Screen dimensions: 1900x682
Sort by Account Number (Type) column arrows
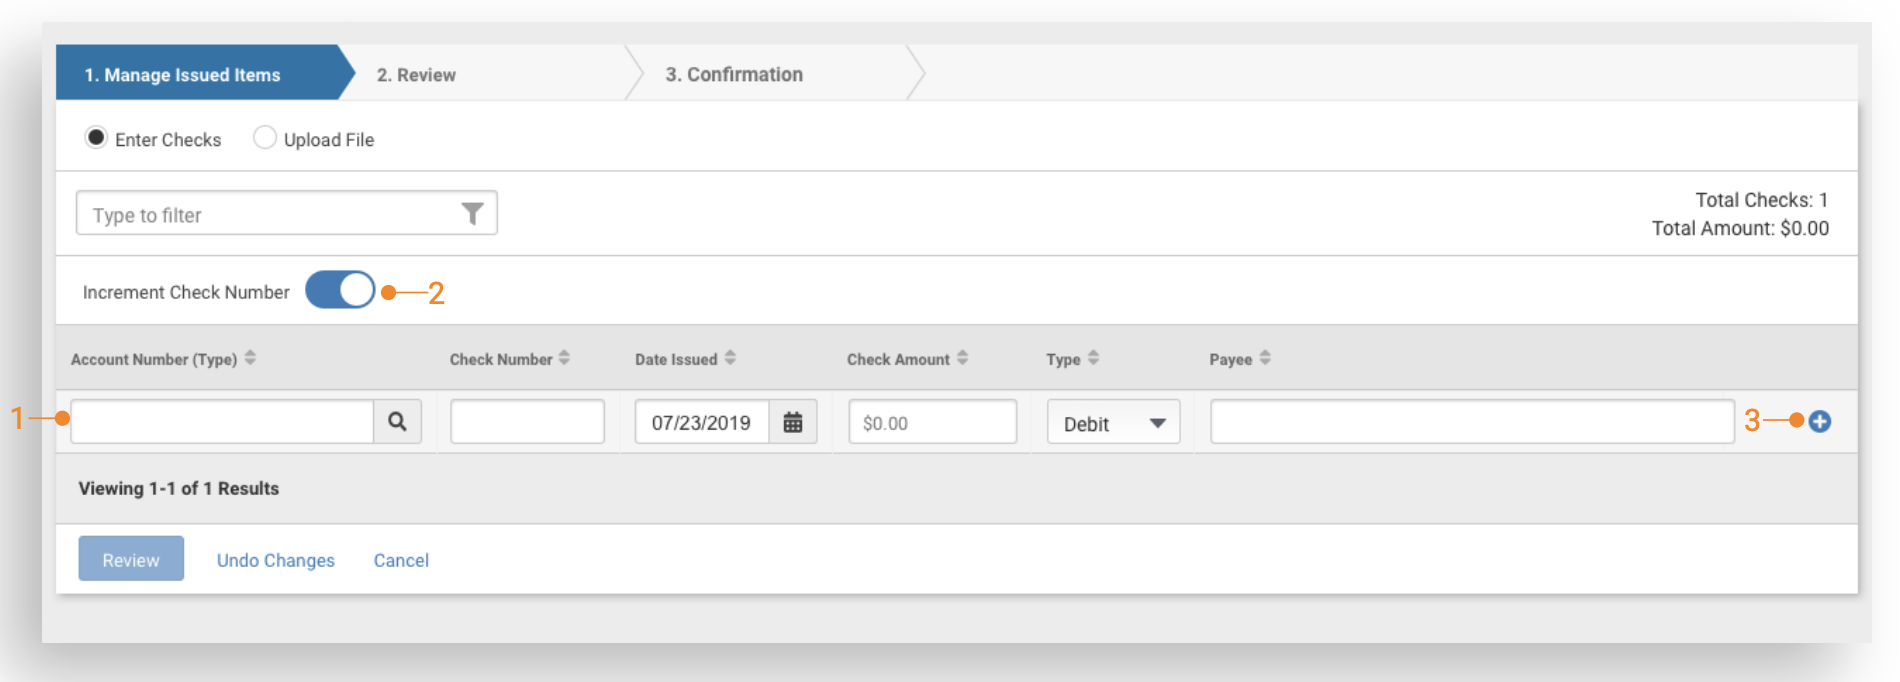coord(250,358)
